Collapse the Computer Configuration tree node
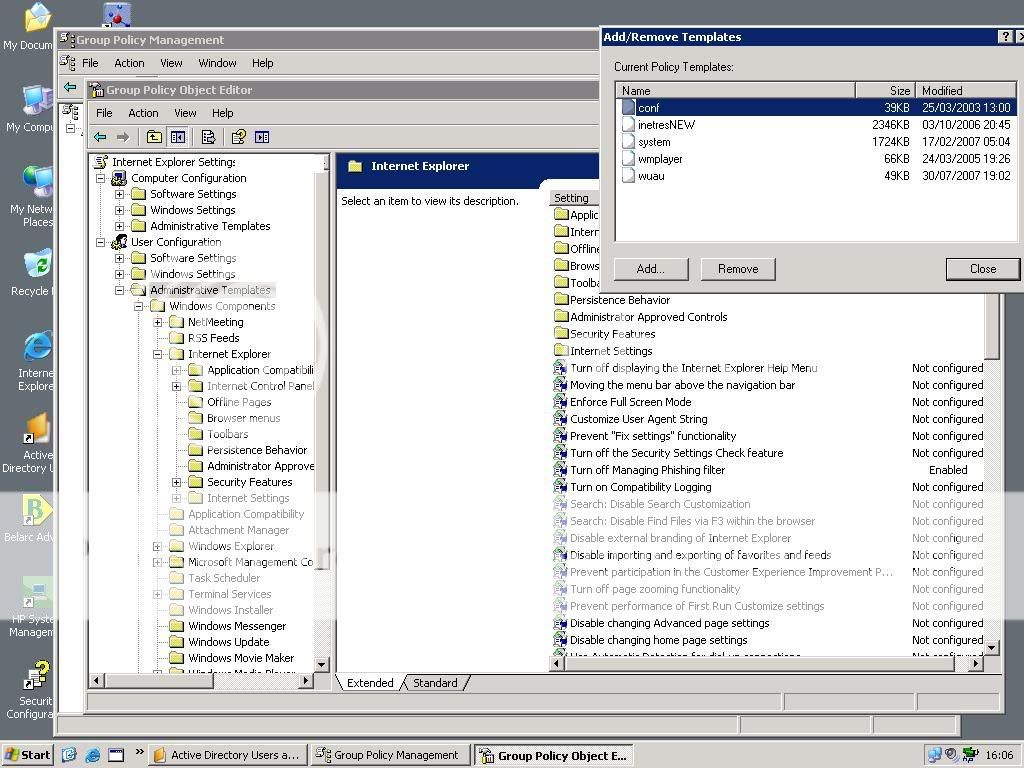 [101, 178]
